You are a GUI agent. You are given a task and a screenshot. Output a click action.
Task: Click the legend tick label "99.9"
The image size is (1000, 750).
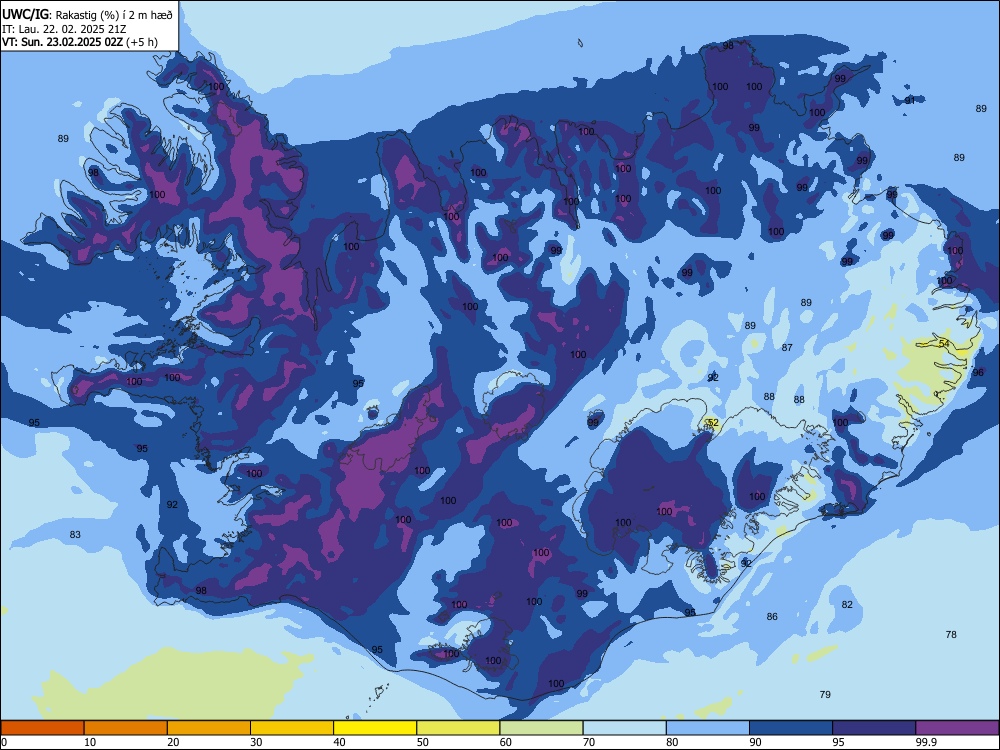coord(926,742)
